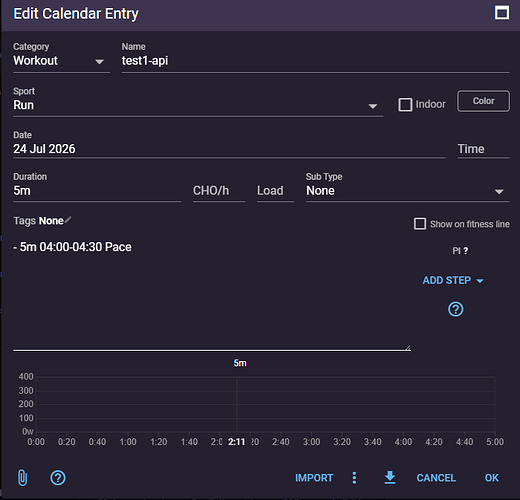The image size is (520, 500).
Task: Click the 2:11 marker on the chart
Action: (x=237, y=442)
